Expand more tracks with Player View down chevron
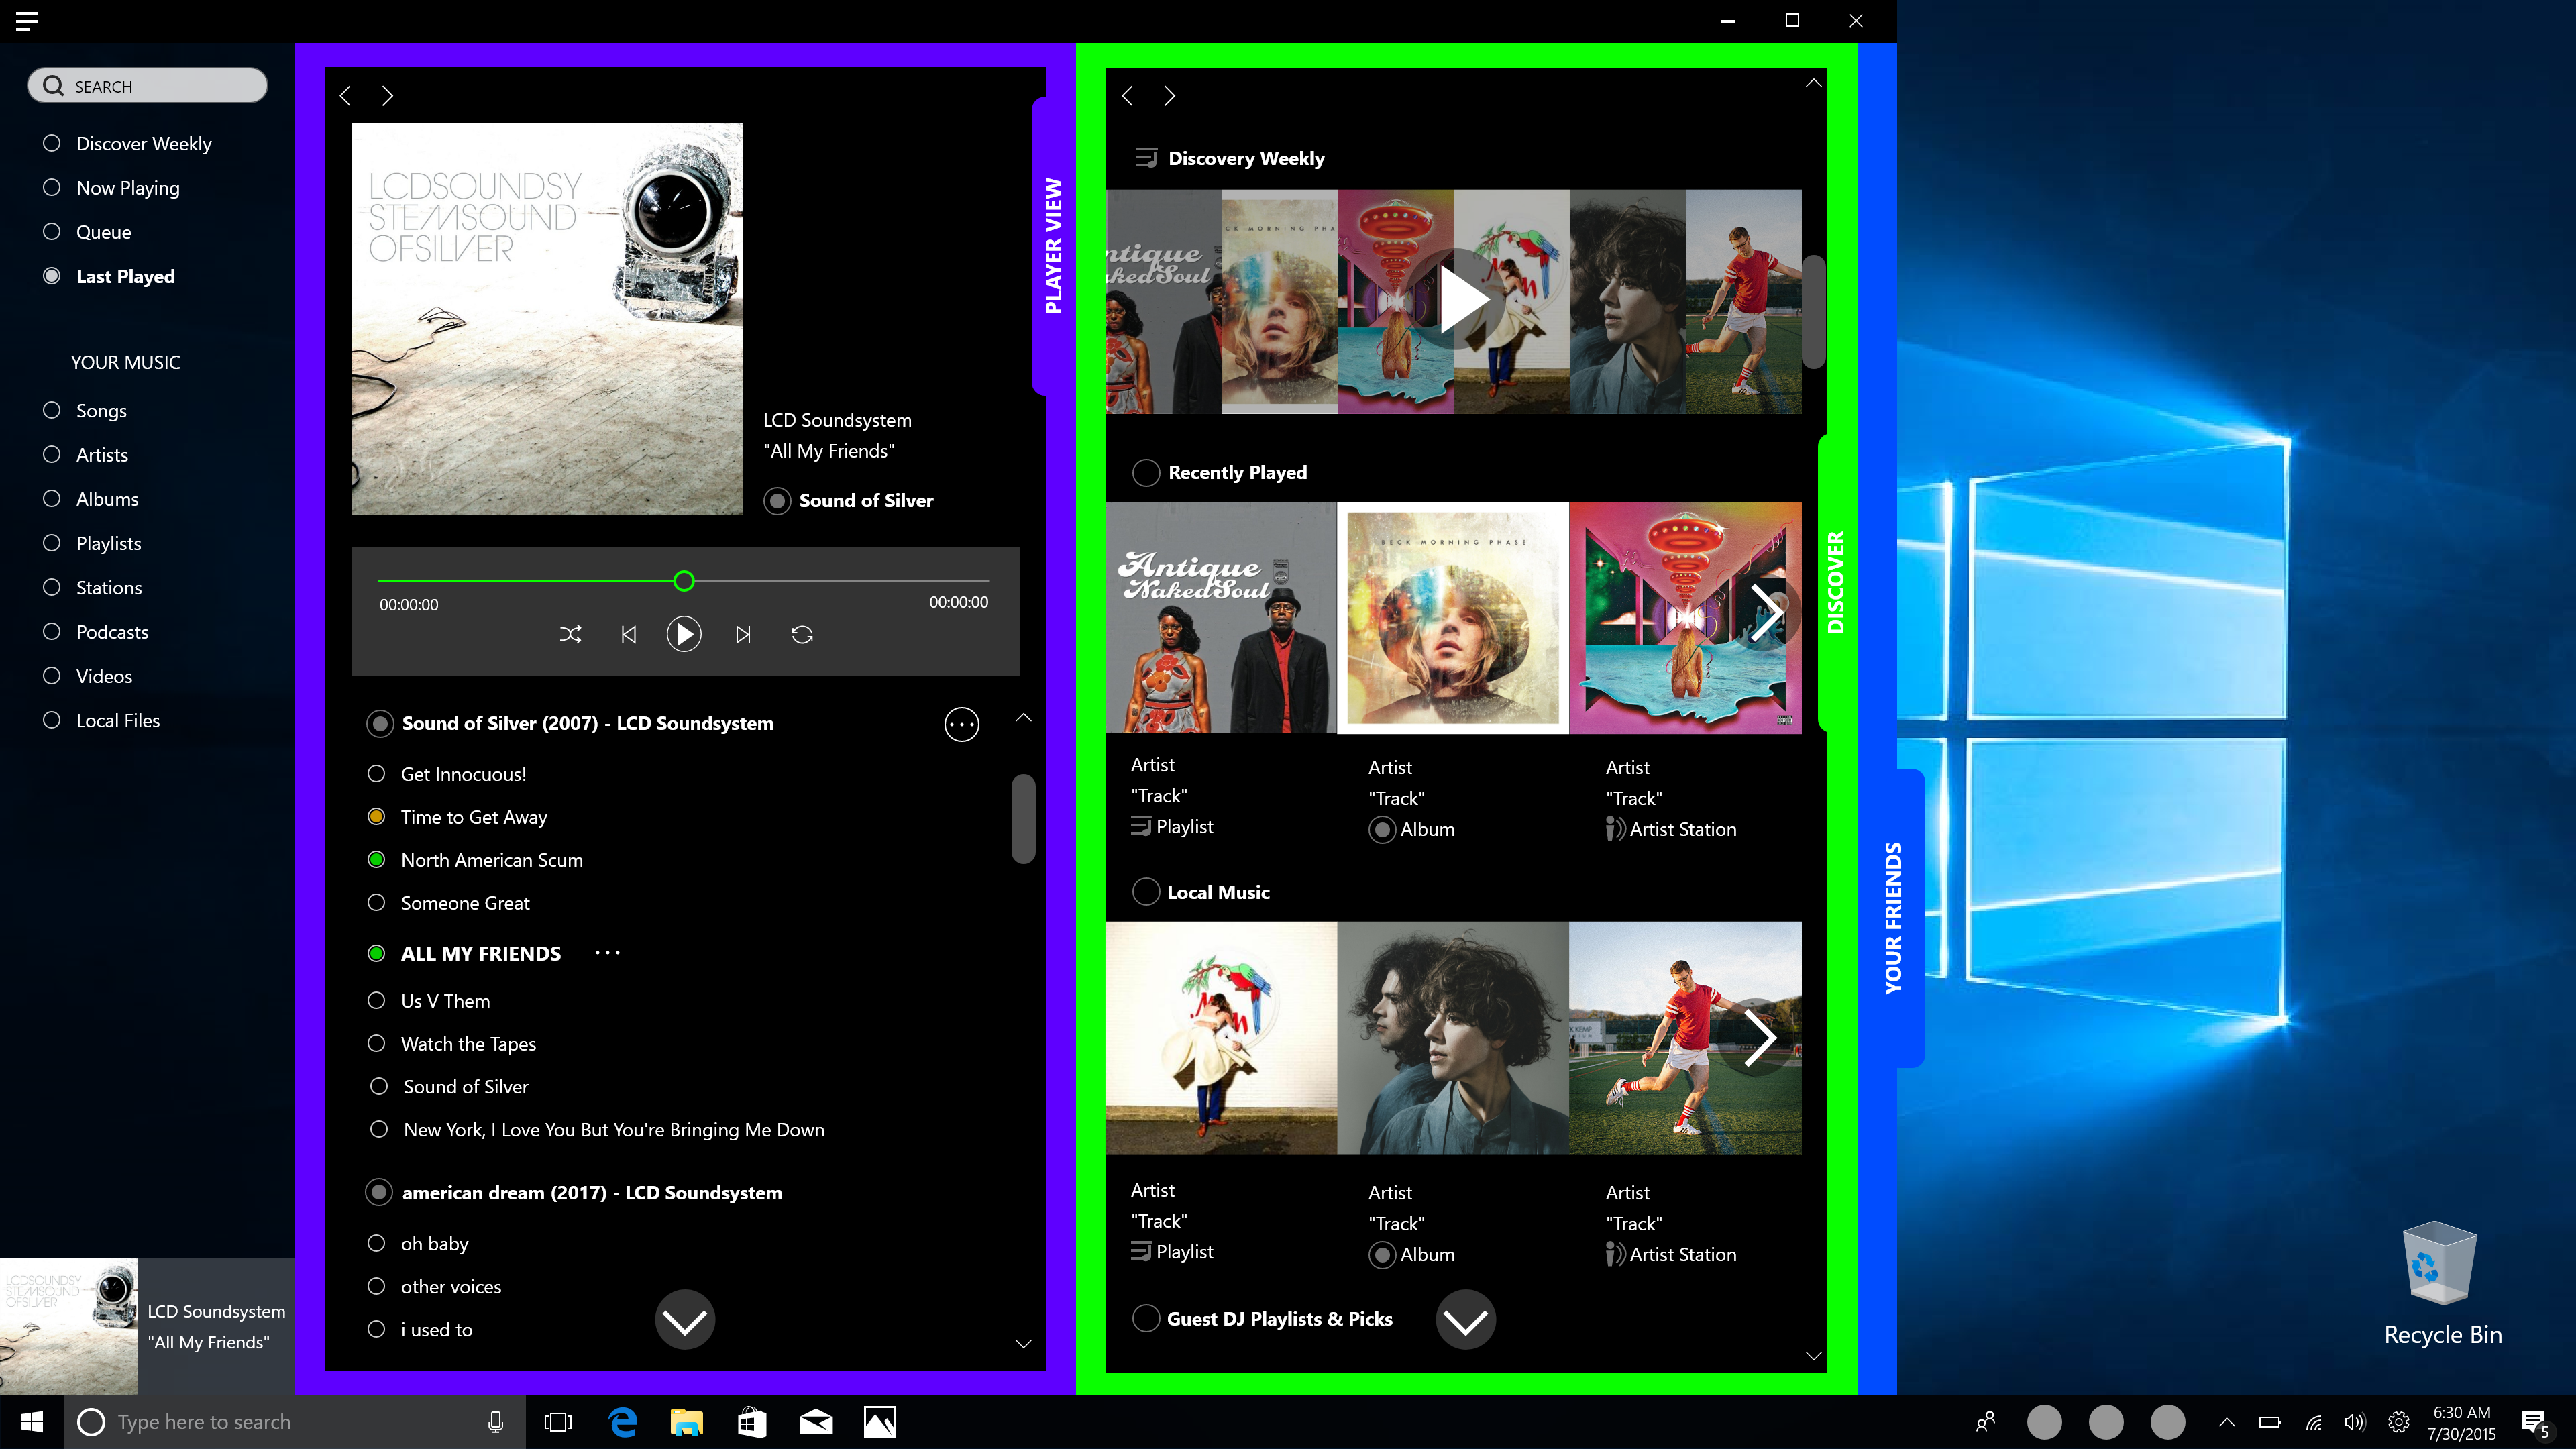The height and width of the screenshot is (1449, 2576). [x=685, y=1320]
